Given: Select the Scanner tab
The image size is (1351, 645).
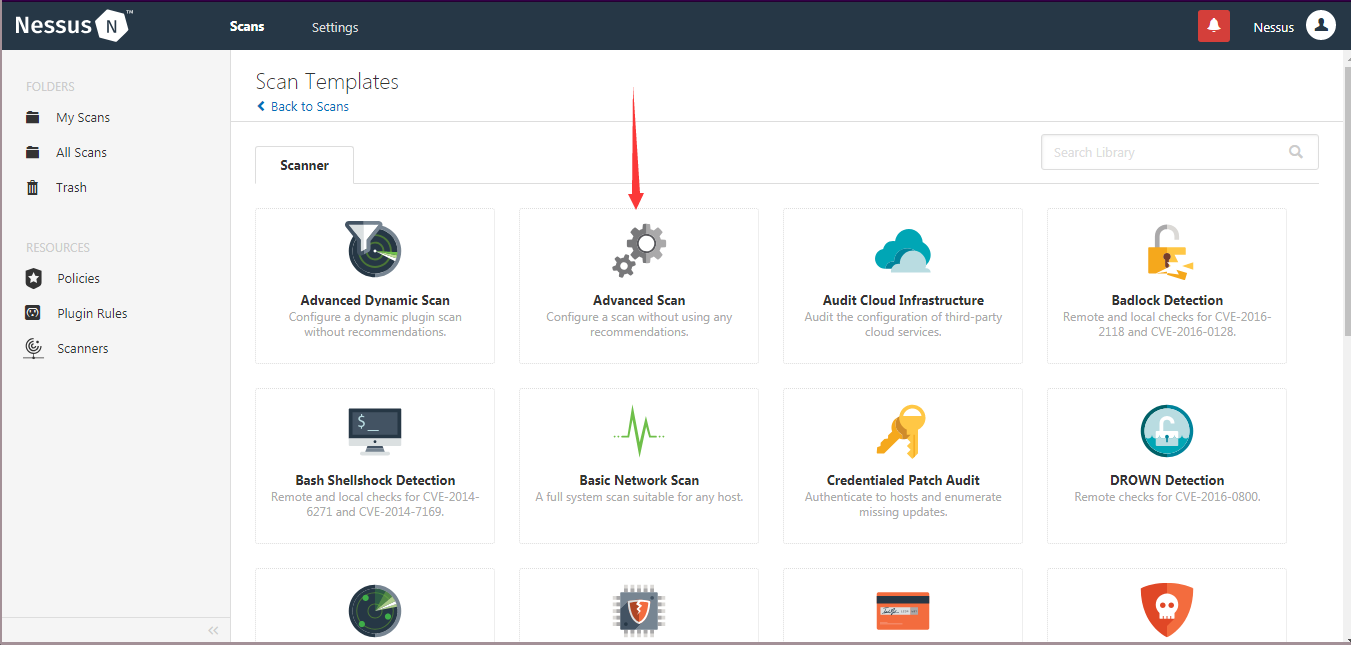Looking at the screenshot, I should (304, 165).
